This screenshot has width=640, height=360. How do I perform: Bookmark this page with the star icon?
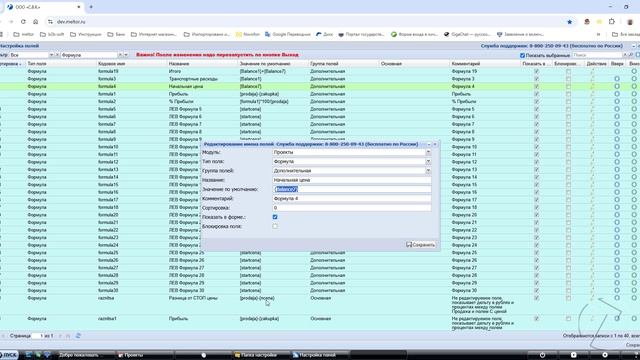pos(569,22)
